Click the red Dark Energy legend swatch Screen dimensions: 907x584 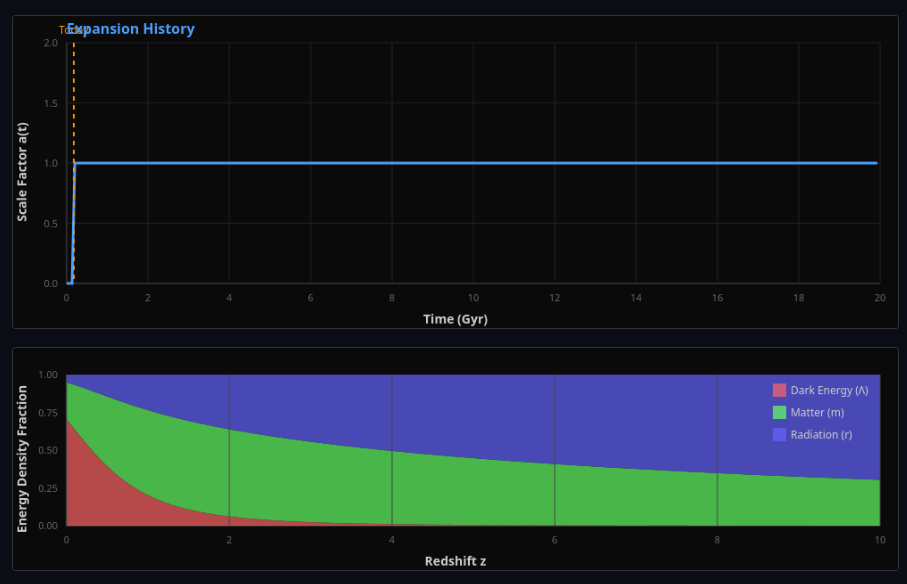[x=779, y=390]
